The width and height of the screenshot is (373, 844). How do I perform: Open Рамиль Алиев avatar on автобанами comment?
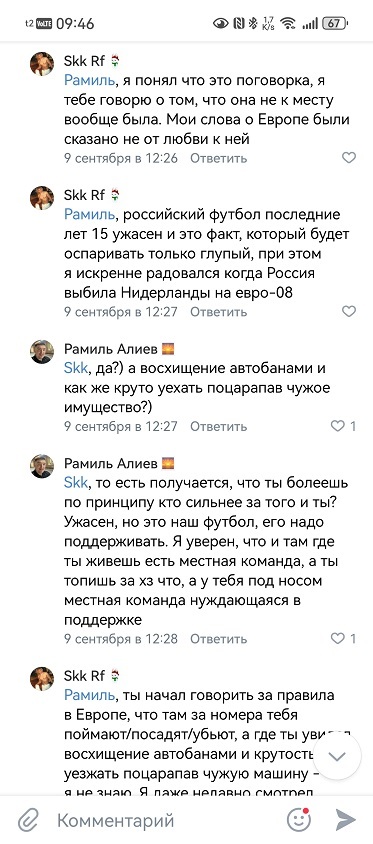pyautogui.click(x=42, y=352)
